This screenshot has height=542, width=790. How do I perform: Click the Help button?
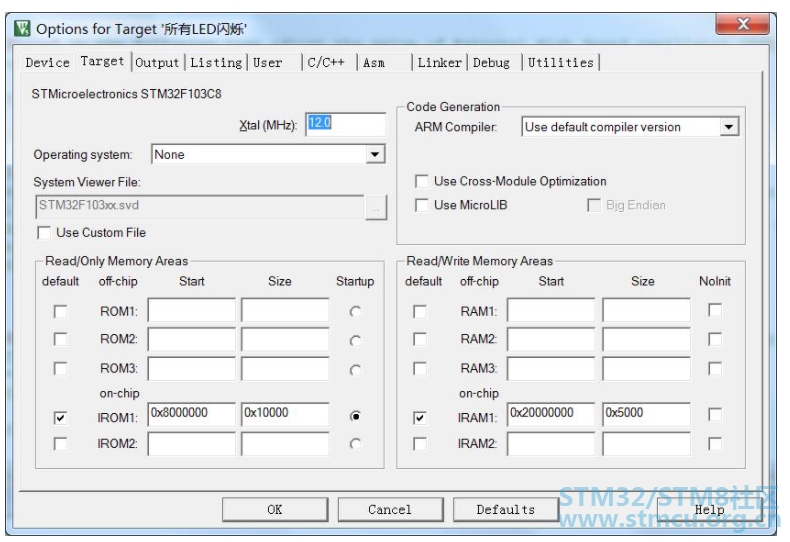pyautogui.click(x=710, y=510)
